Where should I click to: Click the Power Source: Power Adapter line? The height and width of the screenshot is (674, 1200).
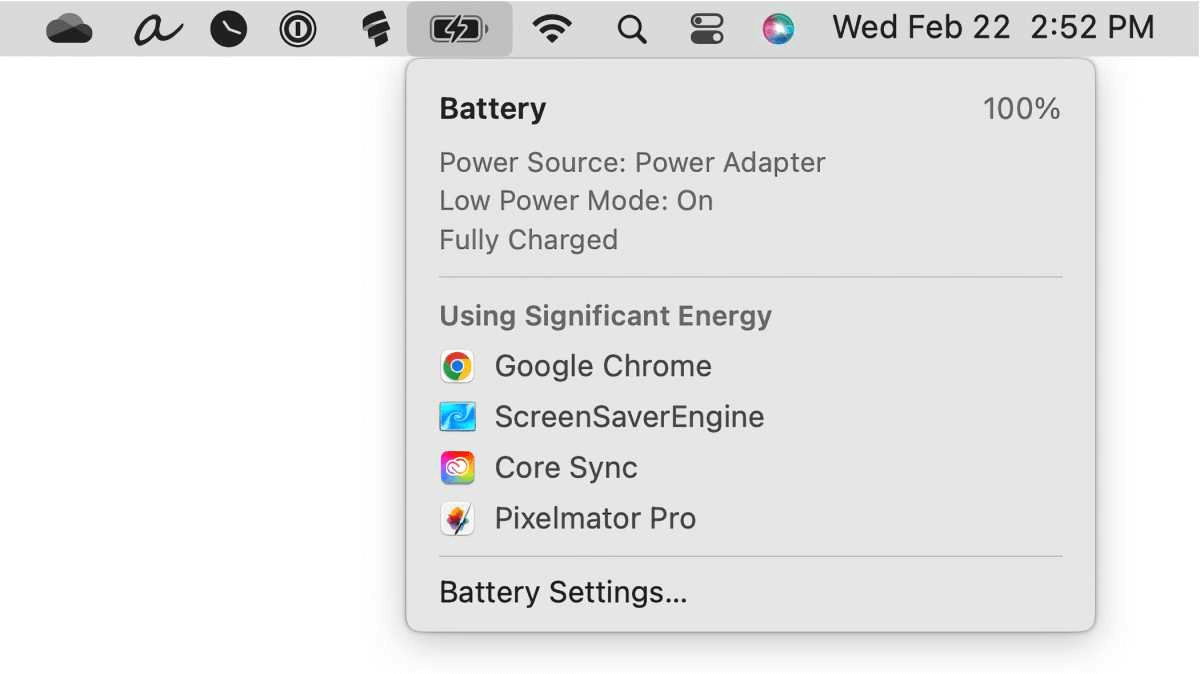(x=632, y=163)
